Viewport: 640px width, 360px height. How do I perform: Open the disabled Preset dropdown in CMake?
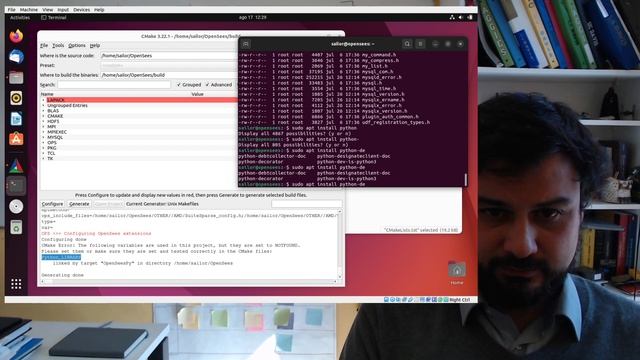[169, 65]
